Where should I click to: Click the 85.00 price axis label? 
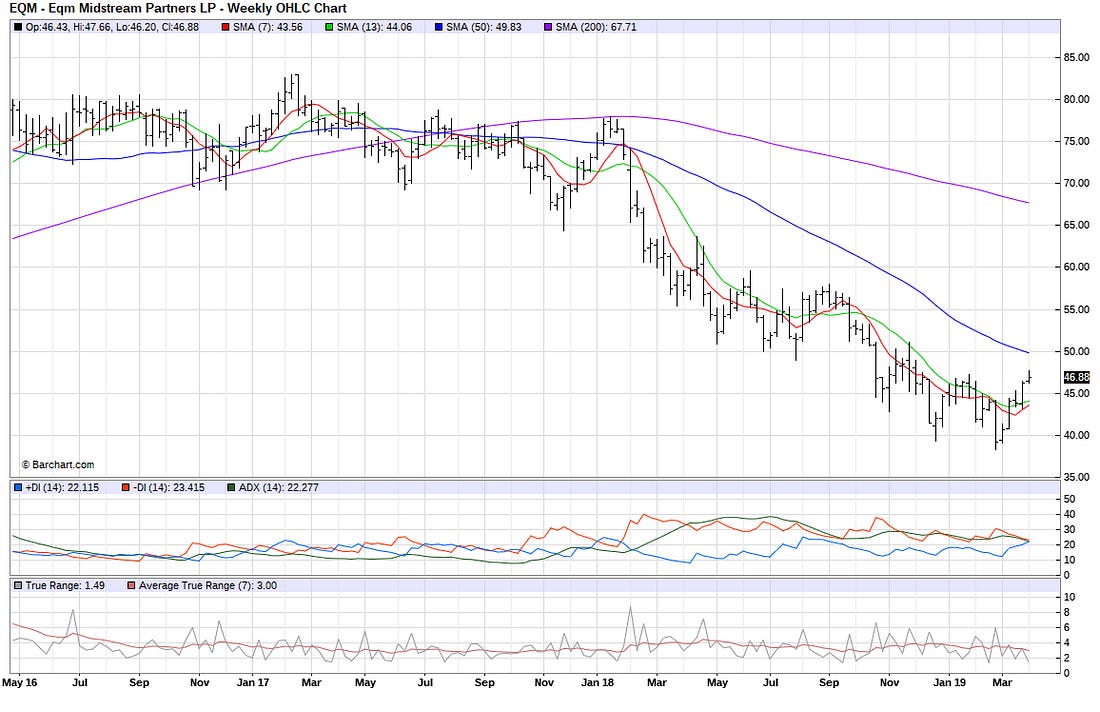click(1076, 58)
